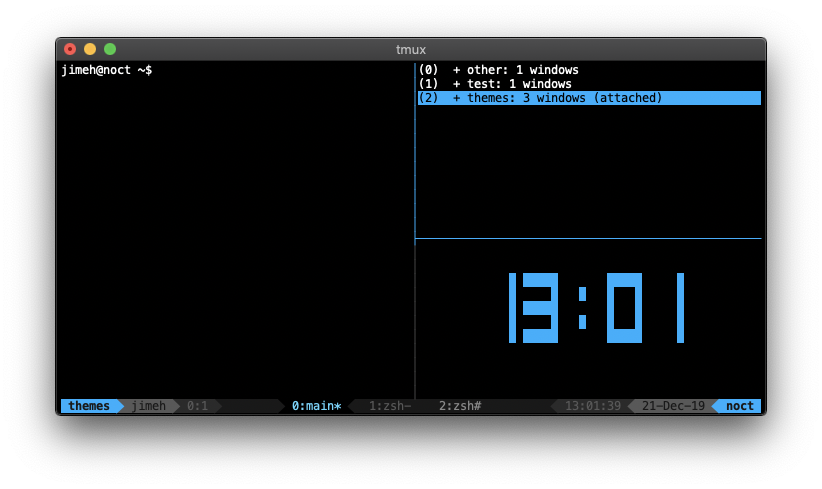Image resolution: width=822 pixels, height=489 pixels.
Task: Click the 'themes' session name in status bar
Action: tap(89, 406)
